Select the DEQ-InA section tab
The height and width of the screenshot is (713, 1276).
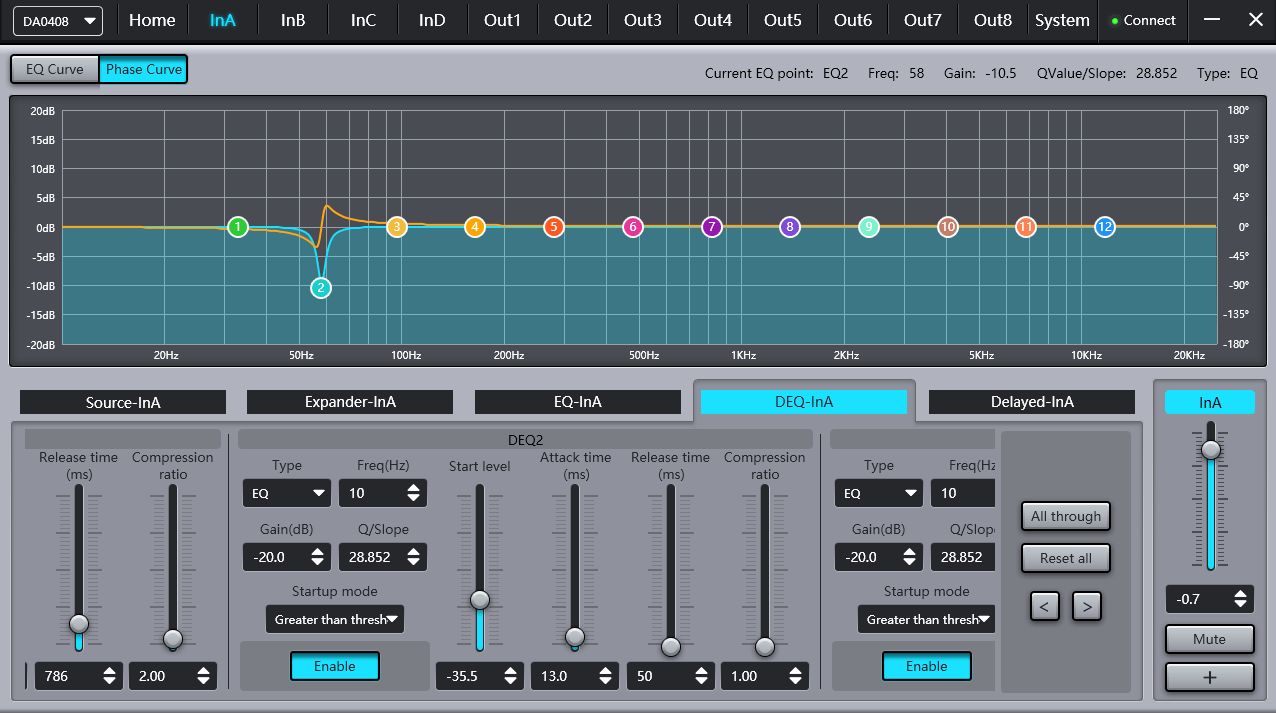804,402
